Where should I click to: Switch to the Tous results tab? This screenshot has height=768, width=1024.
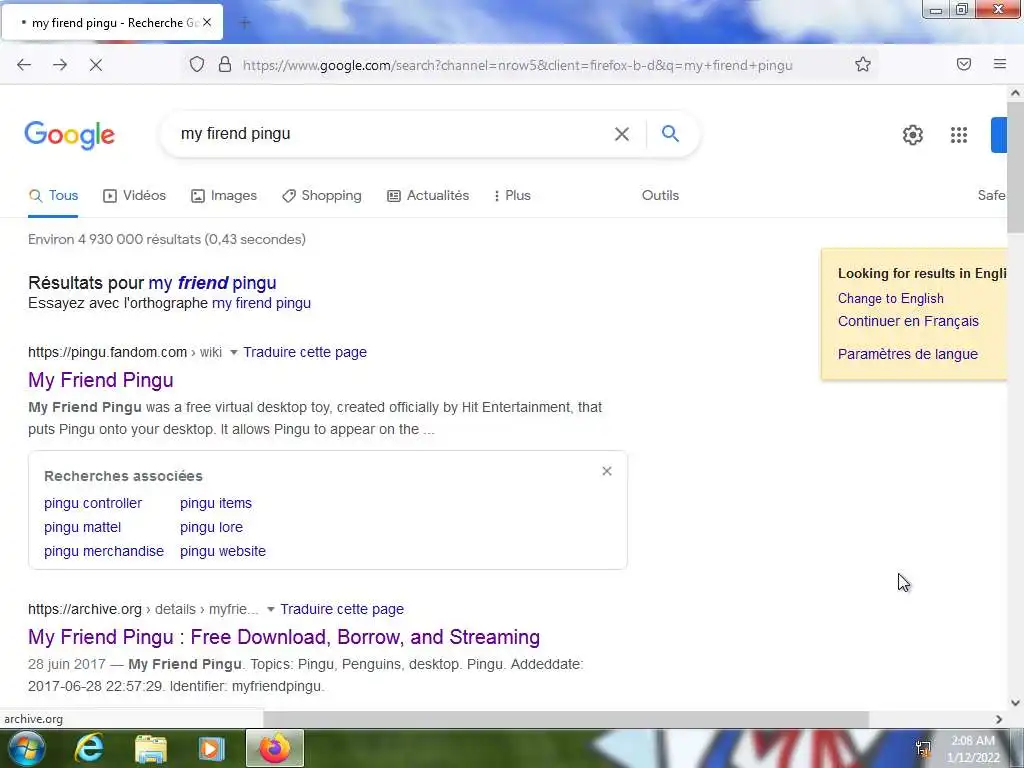[54, 195]
